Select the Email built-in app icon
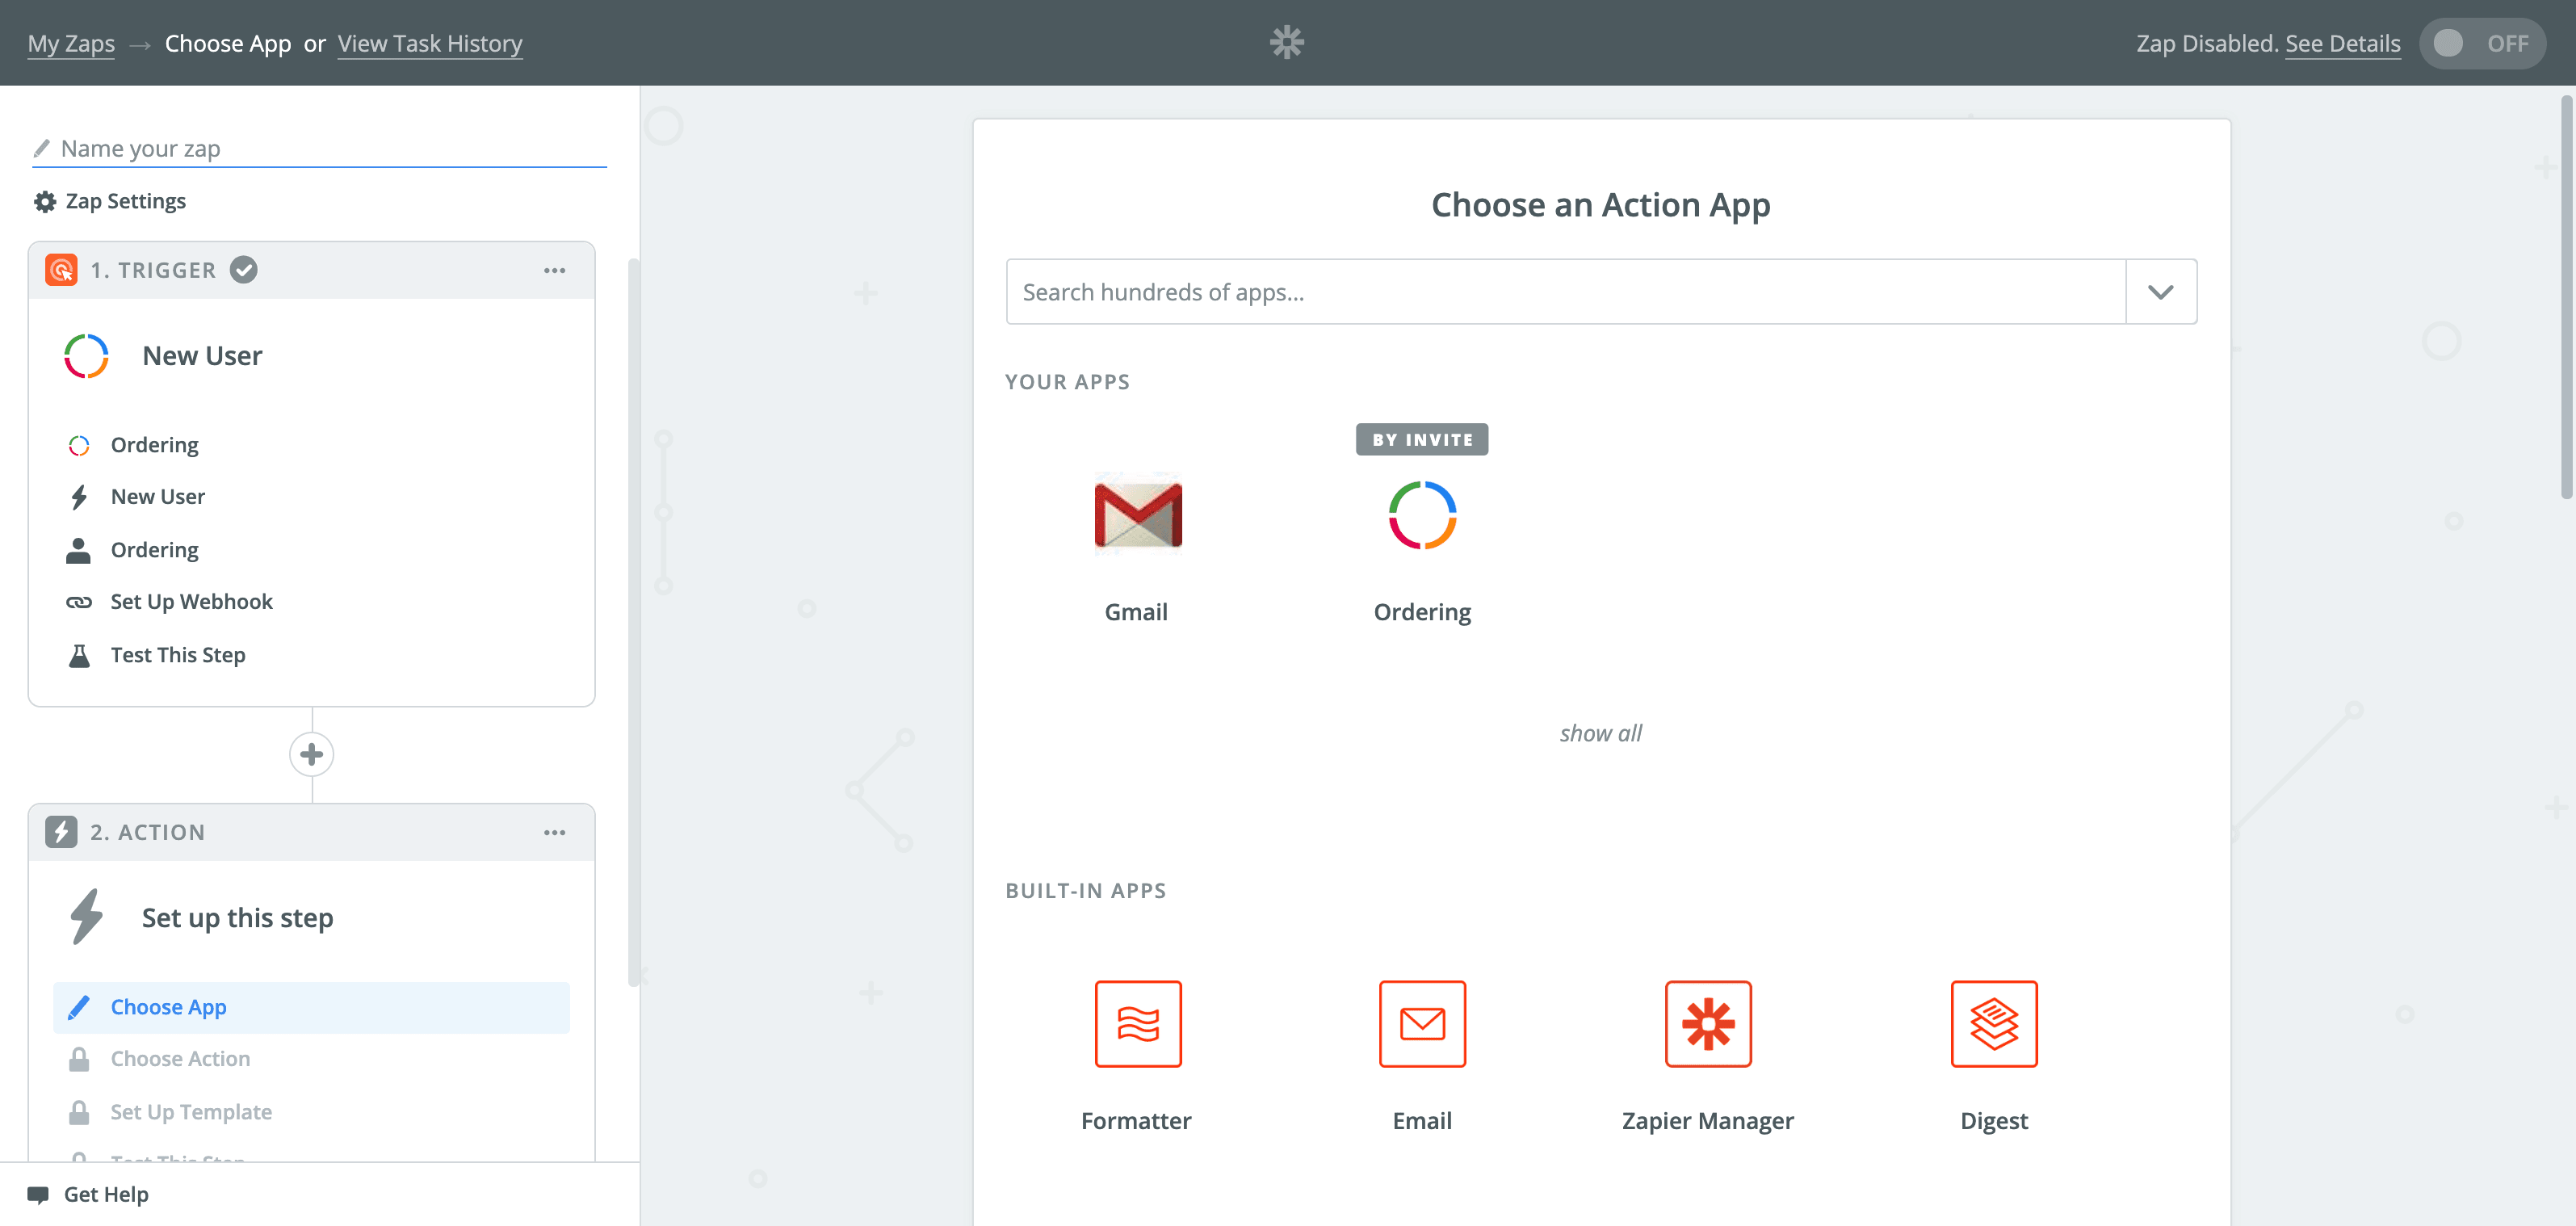This screenshot has height=1226, width=2576. [1421, 1023]
